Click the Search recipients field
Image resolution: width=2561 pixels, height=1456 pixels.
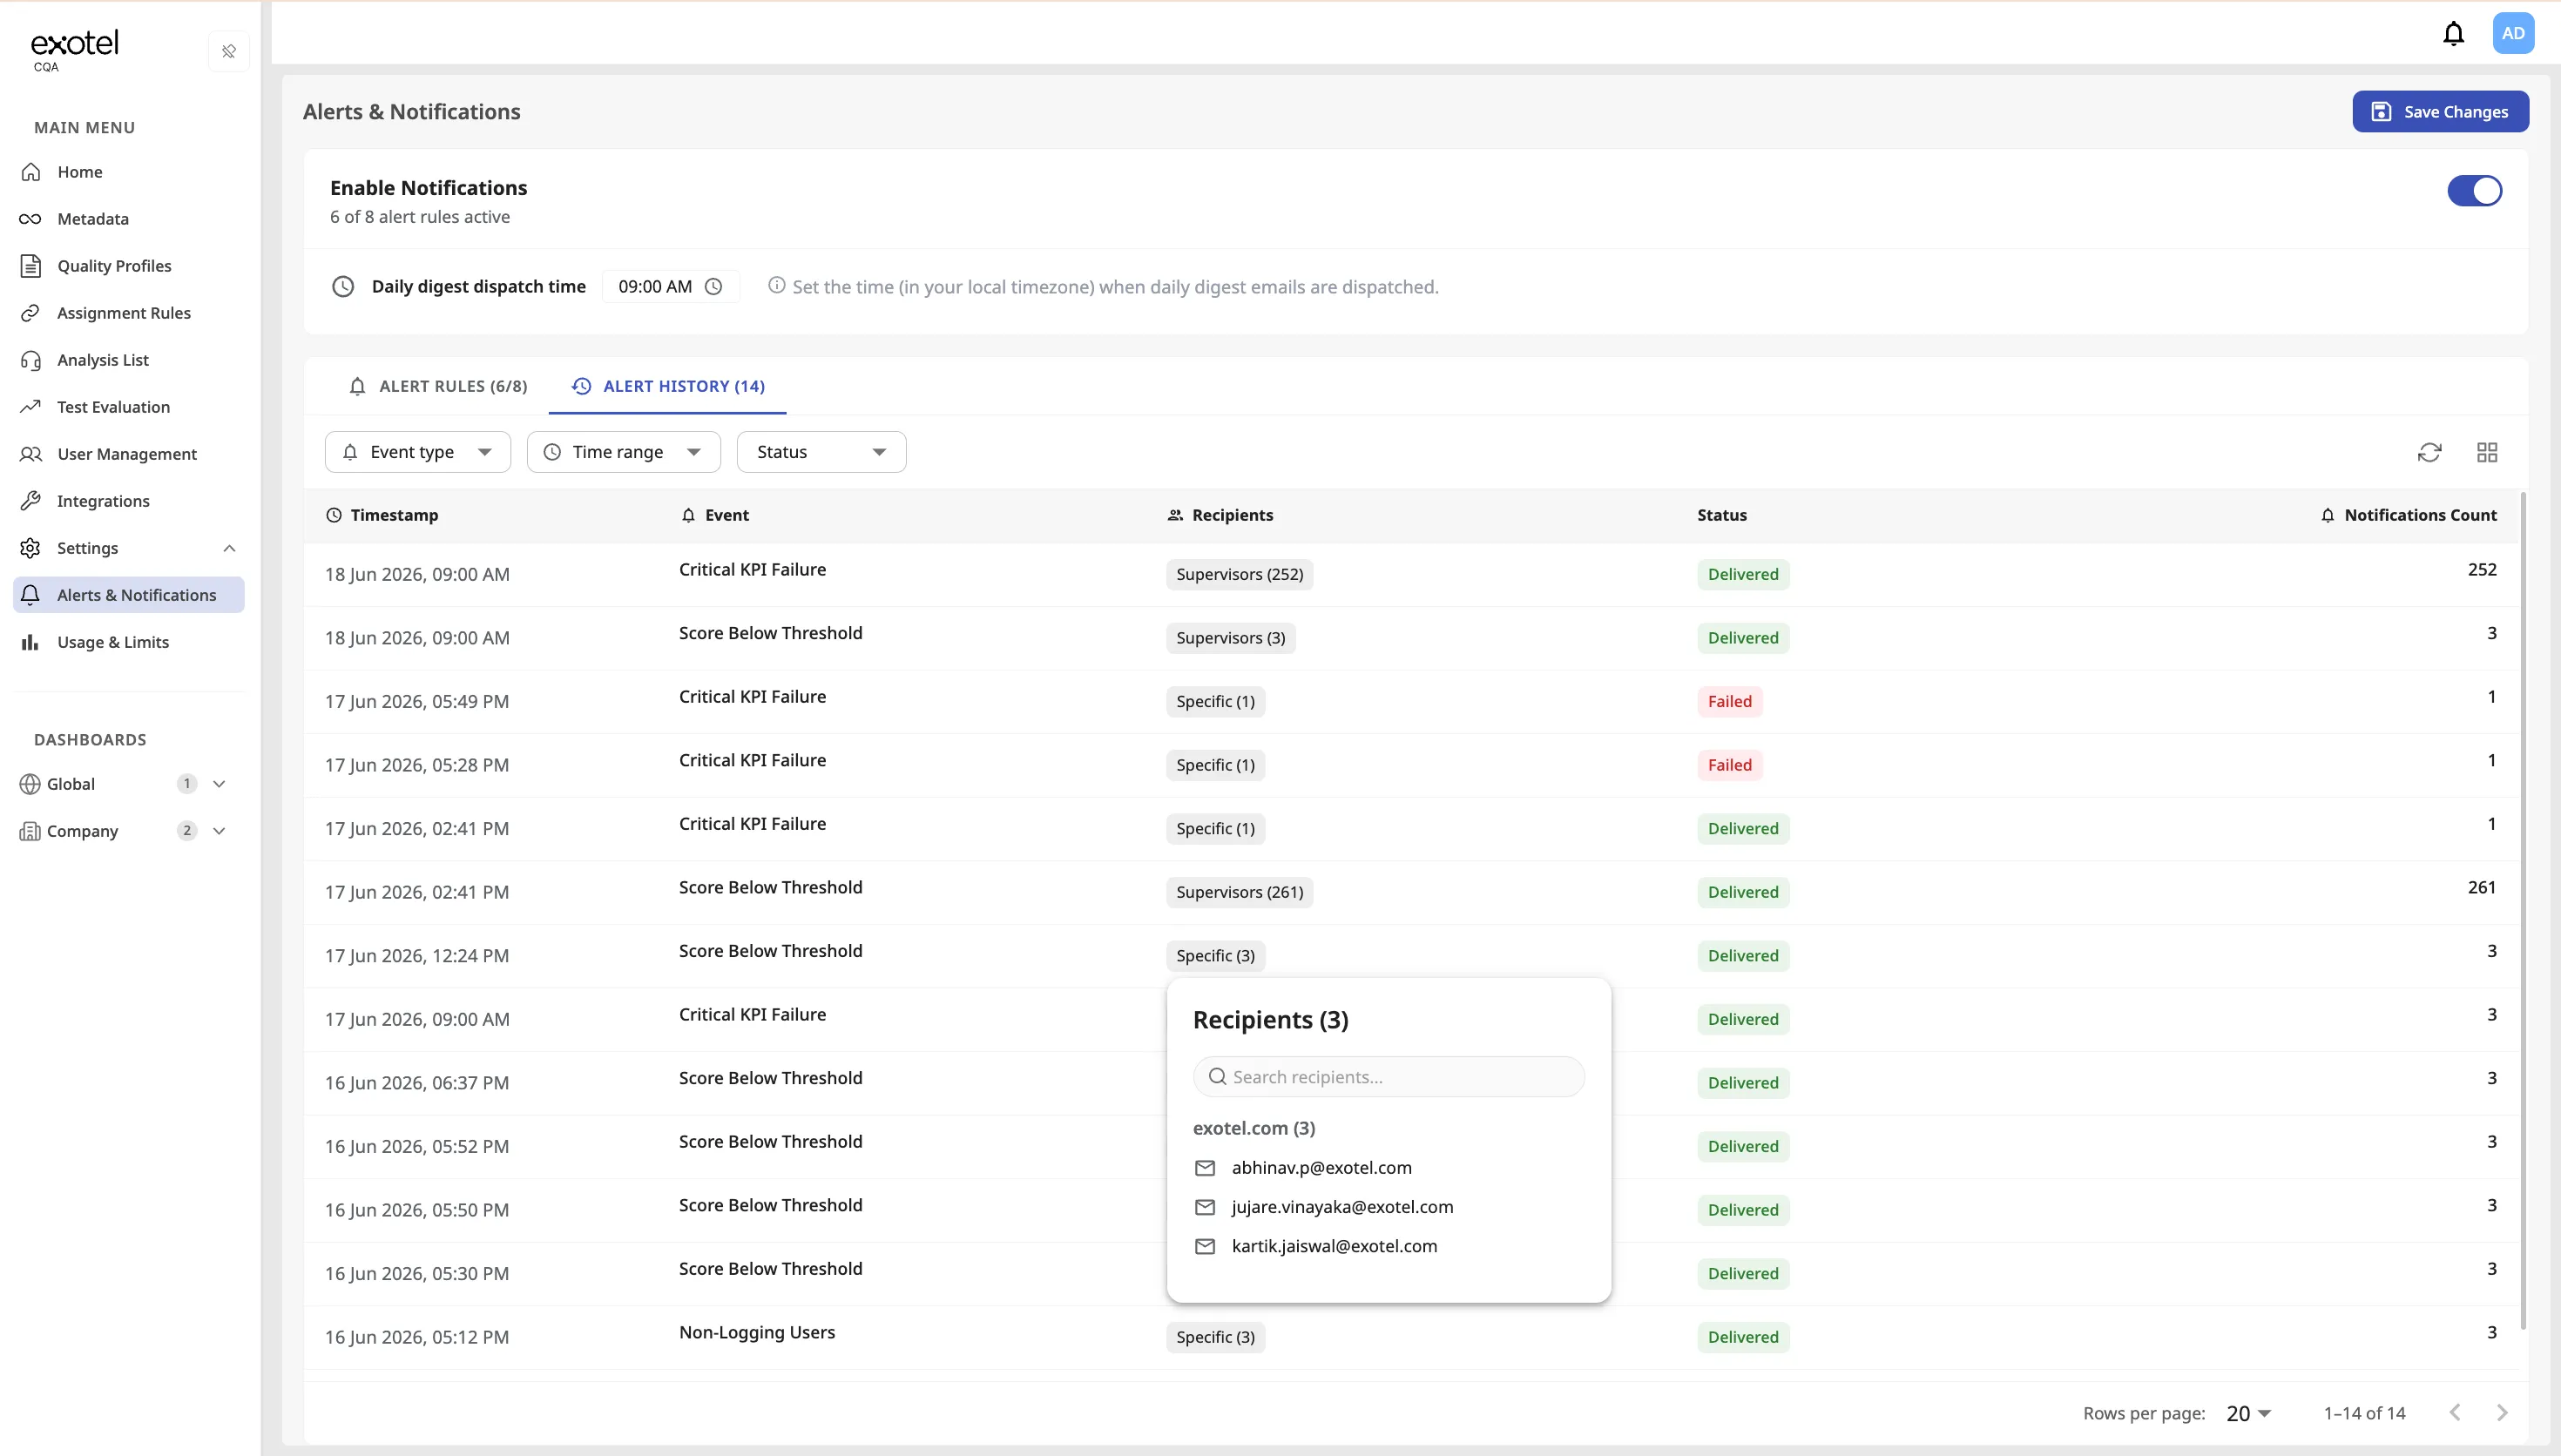[x=1388, y=1077]
